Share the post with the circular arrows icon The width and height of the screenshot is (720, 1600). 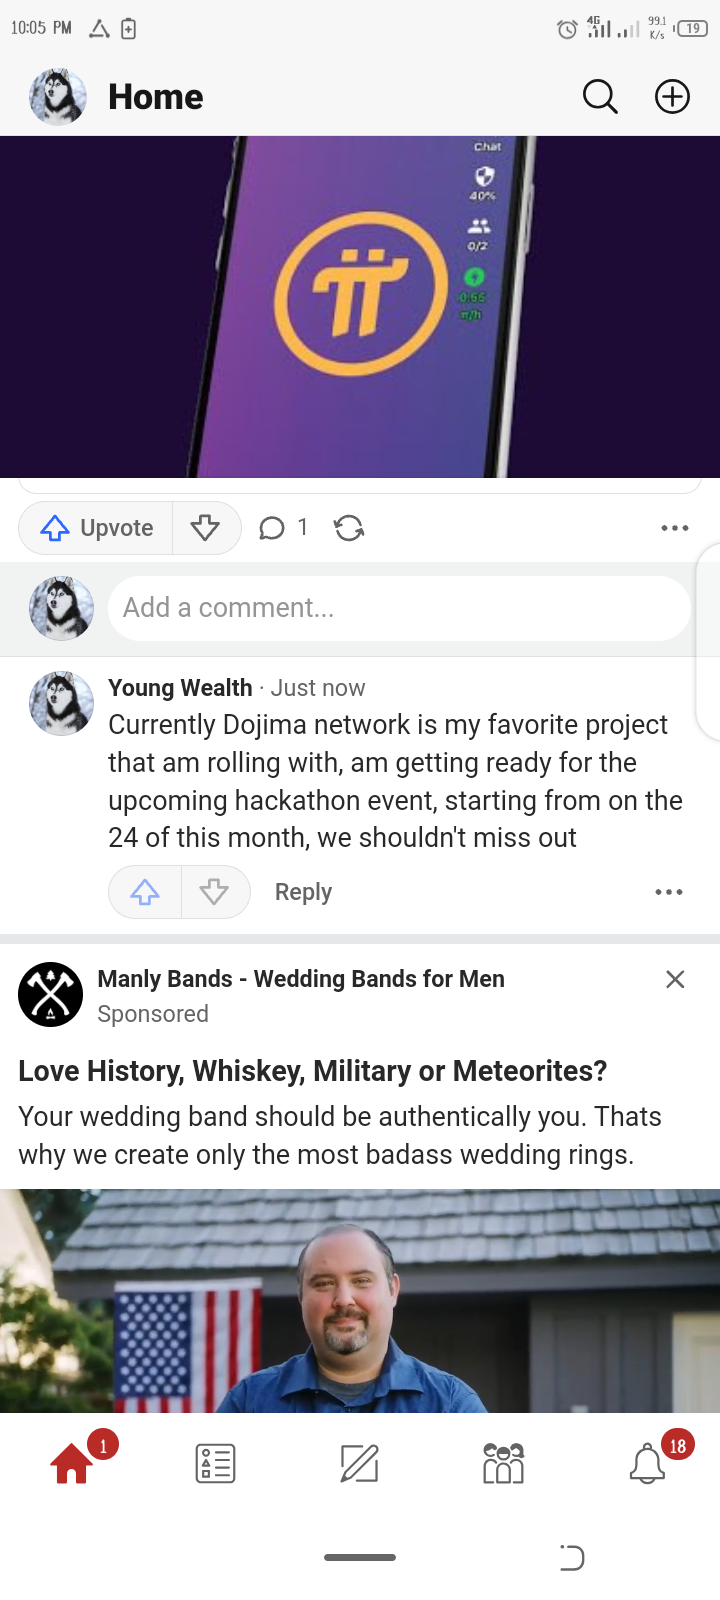click(349, 528)
